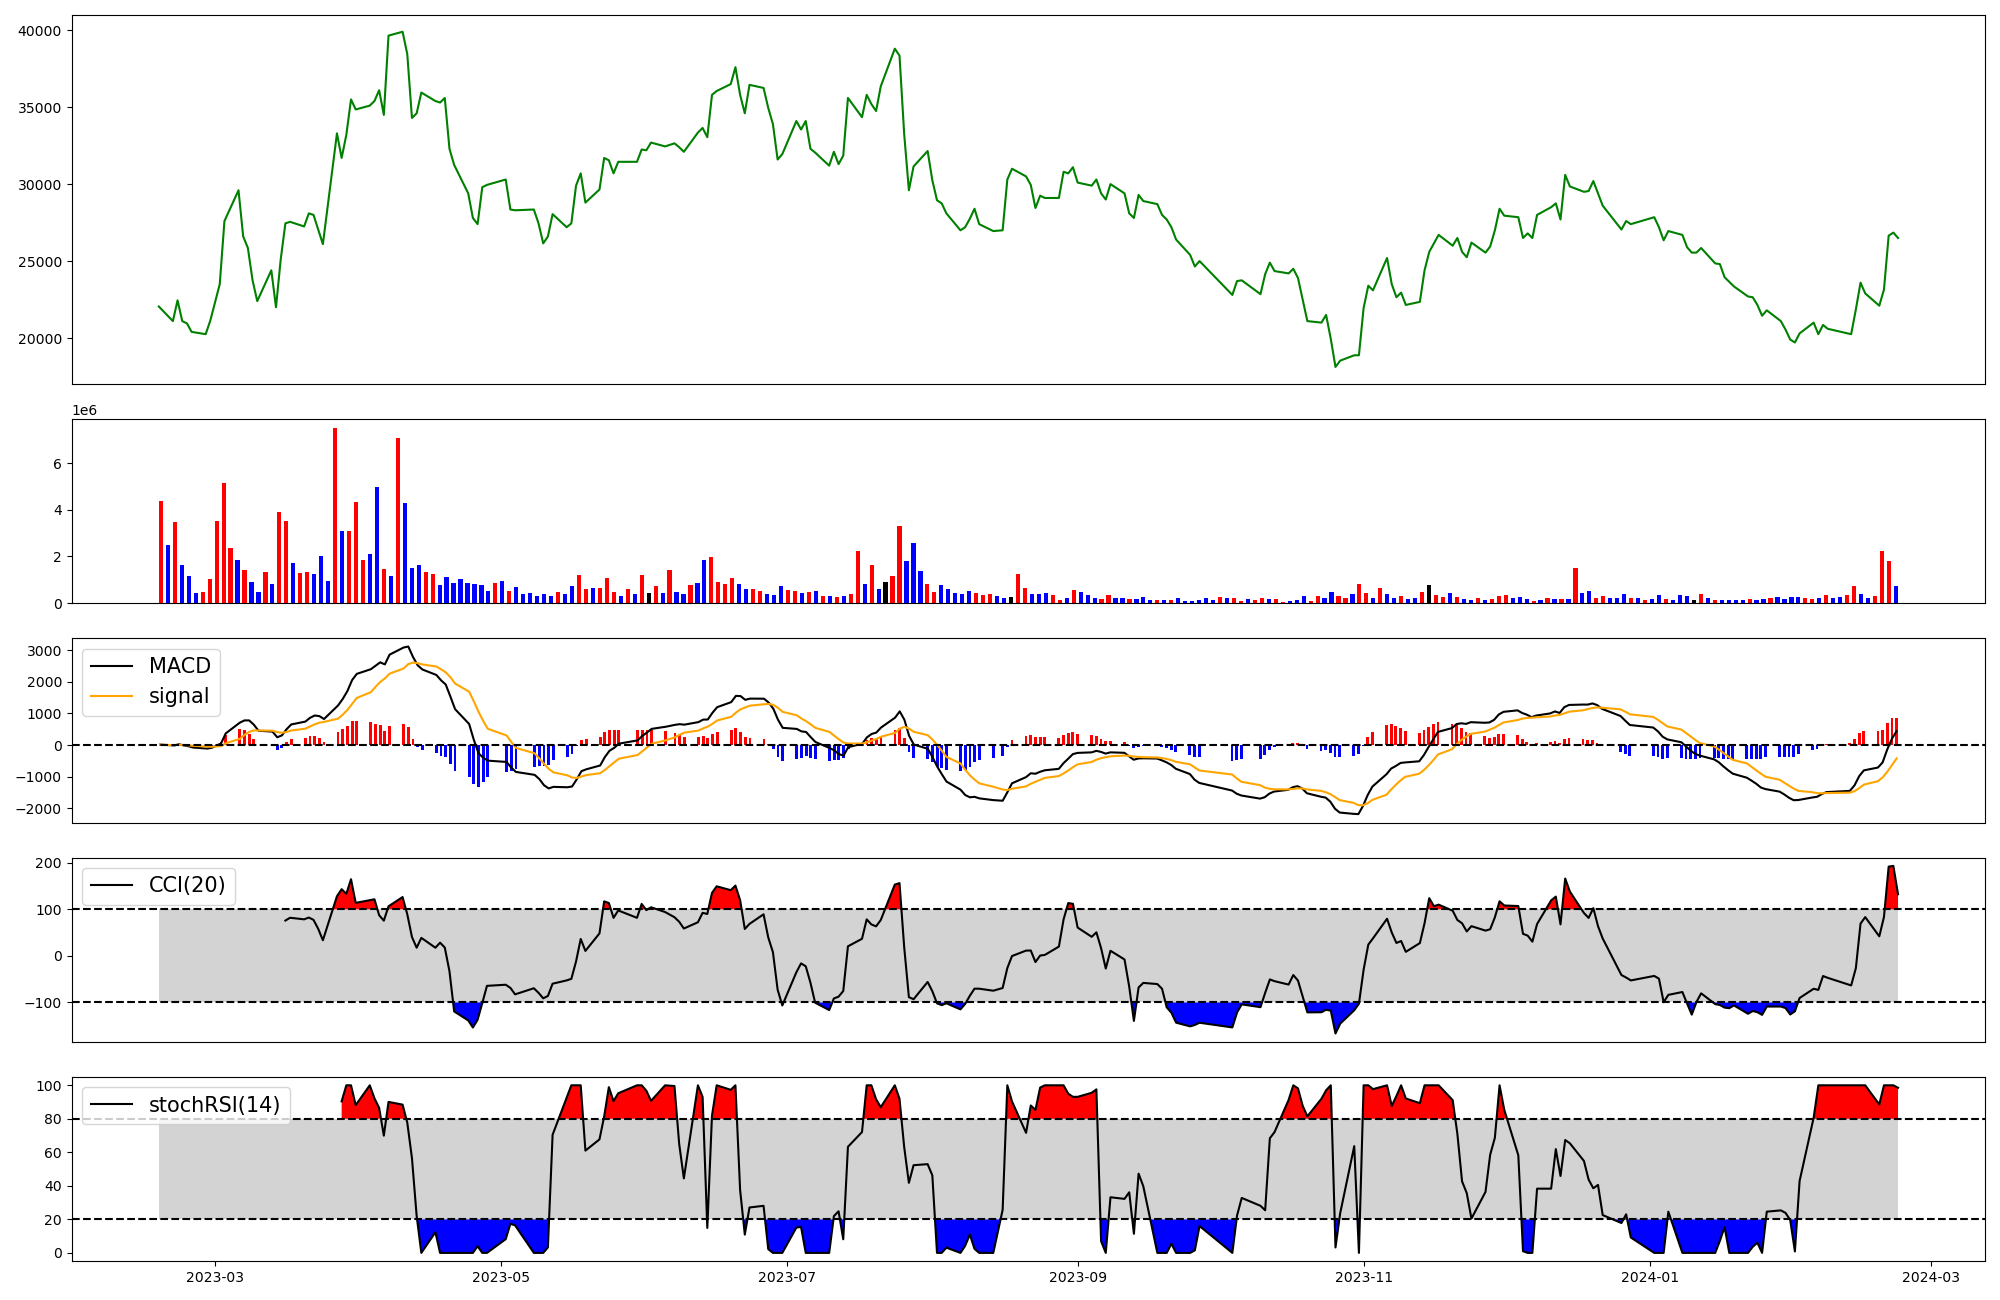This screenshot has height=1300, width=2000.
Task: Click the 2023-09 date tick label
Action: coord(1078,1277)
